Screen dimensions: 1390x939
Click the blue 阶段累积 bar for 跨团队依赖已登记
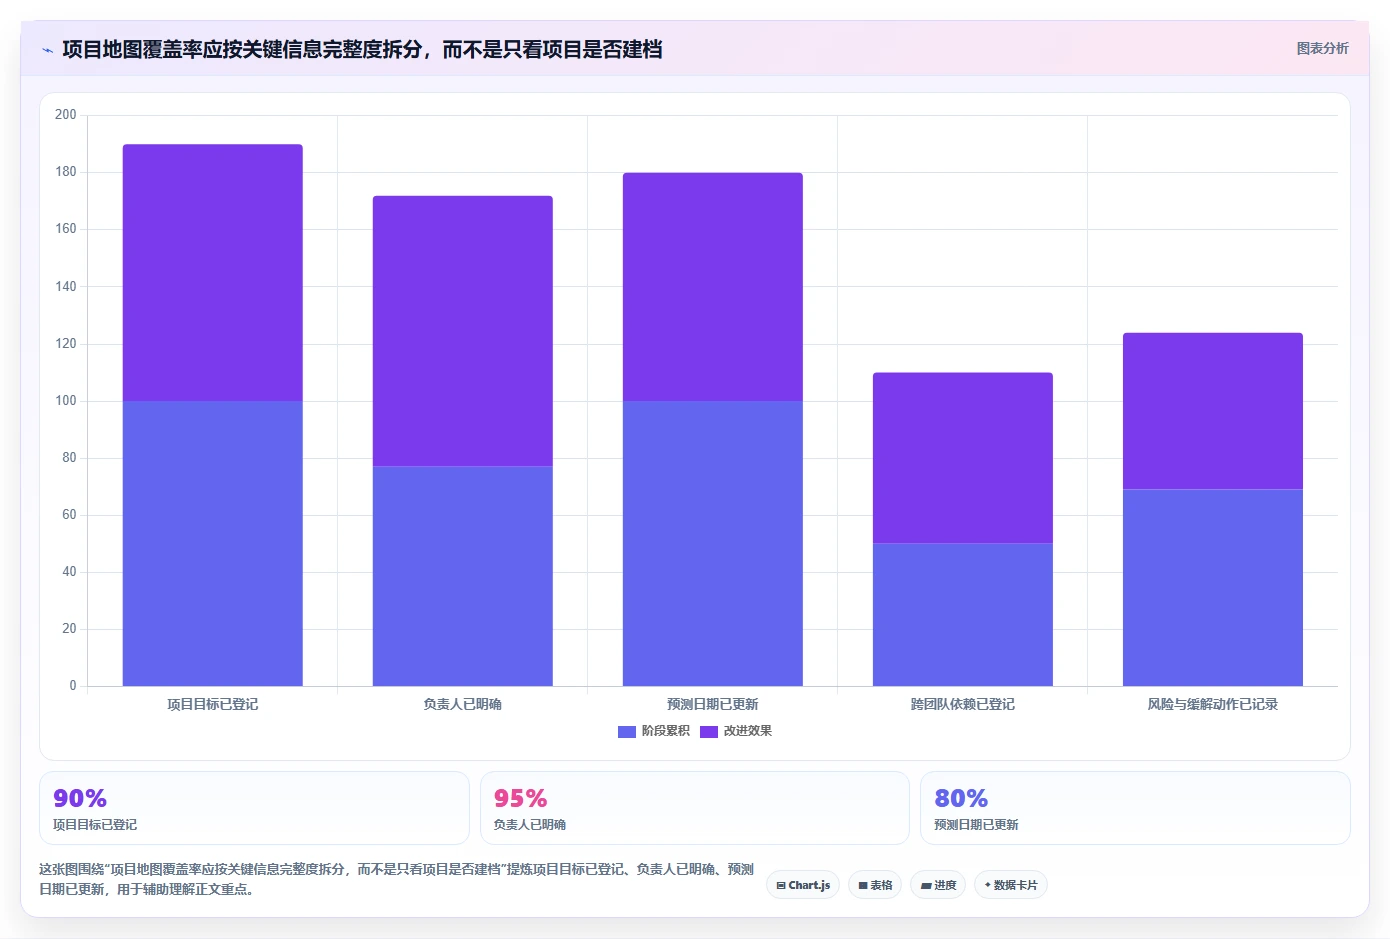pyautogui.click(x=963, y=615)
